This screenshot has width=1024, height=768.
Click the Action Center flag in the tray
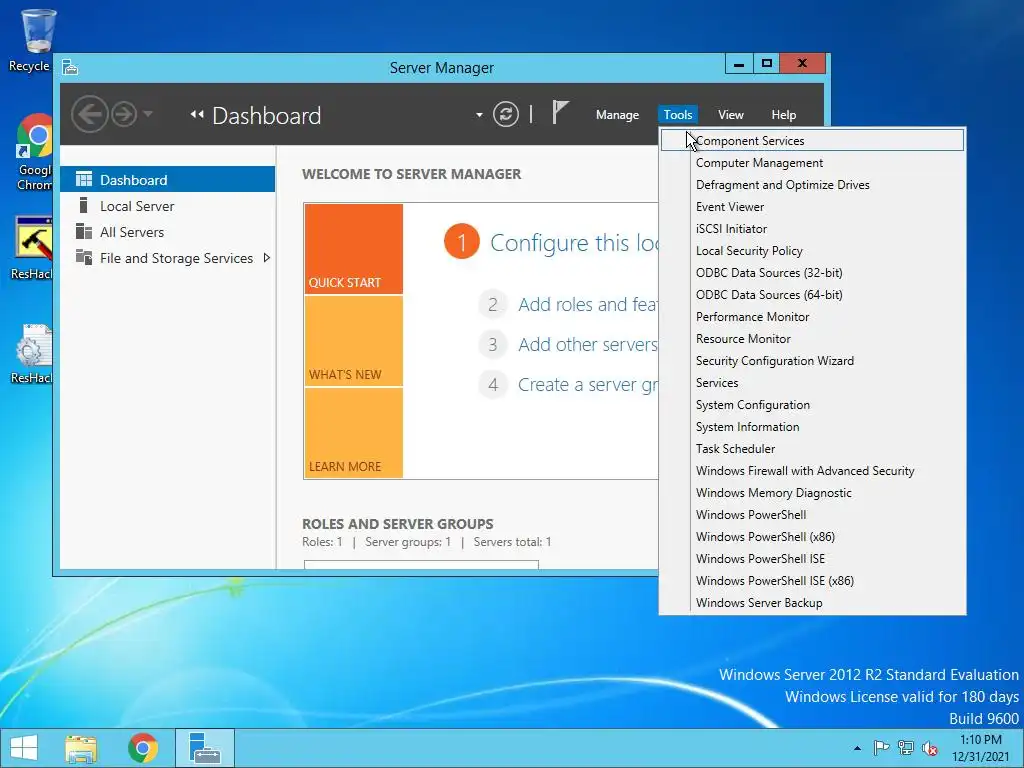[881, 748]
